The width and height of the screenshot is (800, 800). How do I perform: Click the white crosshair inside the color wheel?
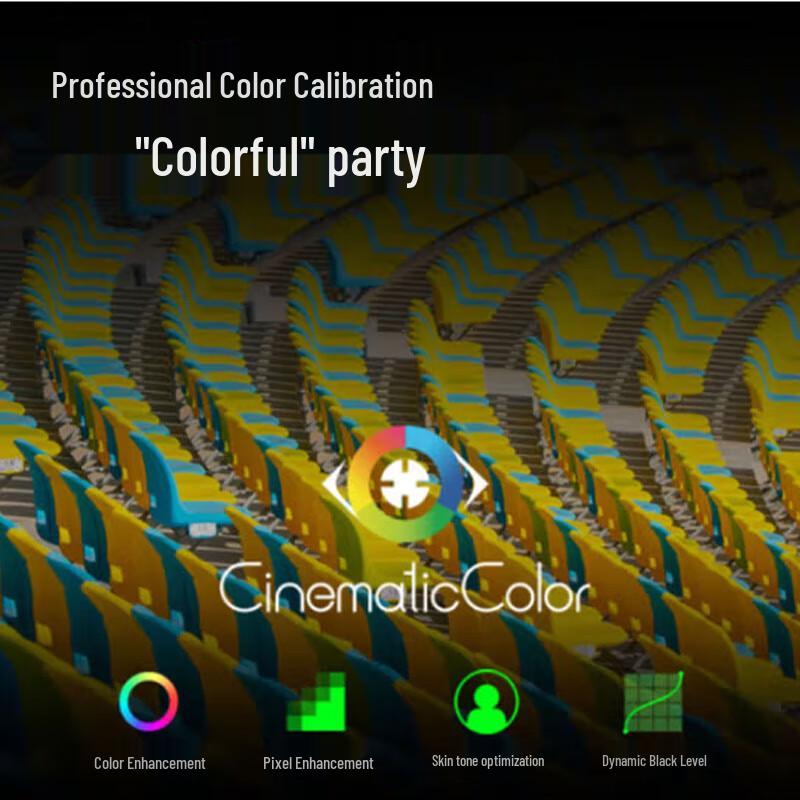click(x=404, y=485)
